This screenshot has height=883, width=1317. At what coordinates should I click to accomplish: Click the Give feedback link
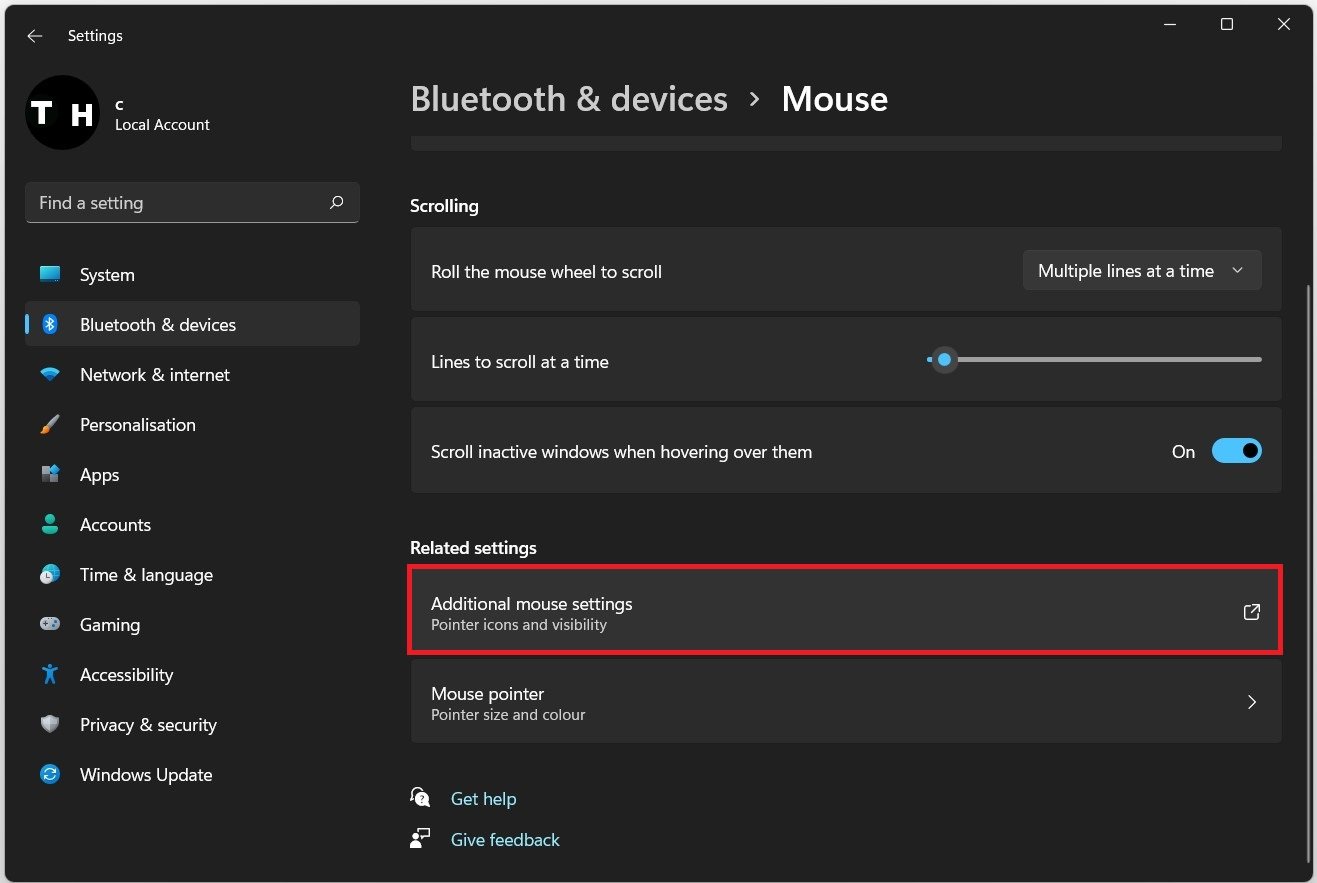505,840
